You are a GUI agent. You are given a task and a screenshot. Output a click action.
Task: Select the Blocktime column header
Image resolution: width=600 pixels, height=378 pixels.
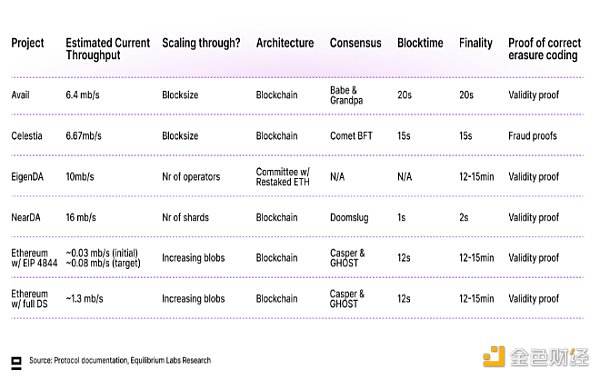pyautogui.click(x=420, y=43)
